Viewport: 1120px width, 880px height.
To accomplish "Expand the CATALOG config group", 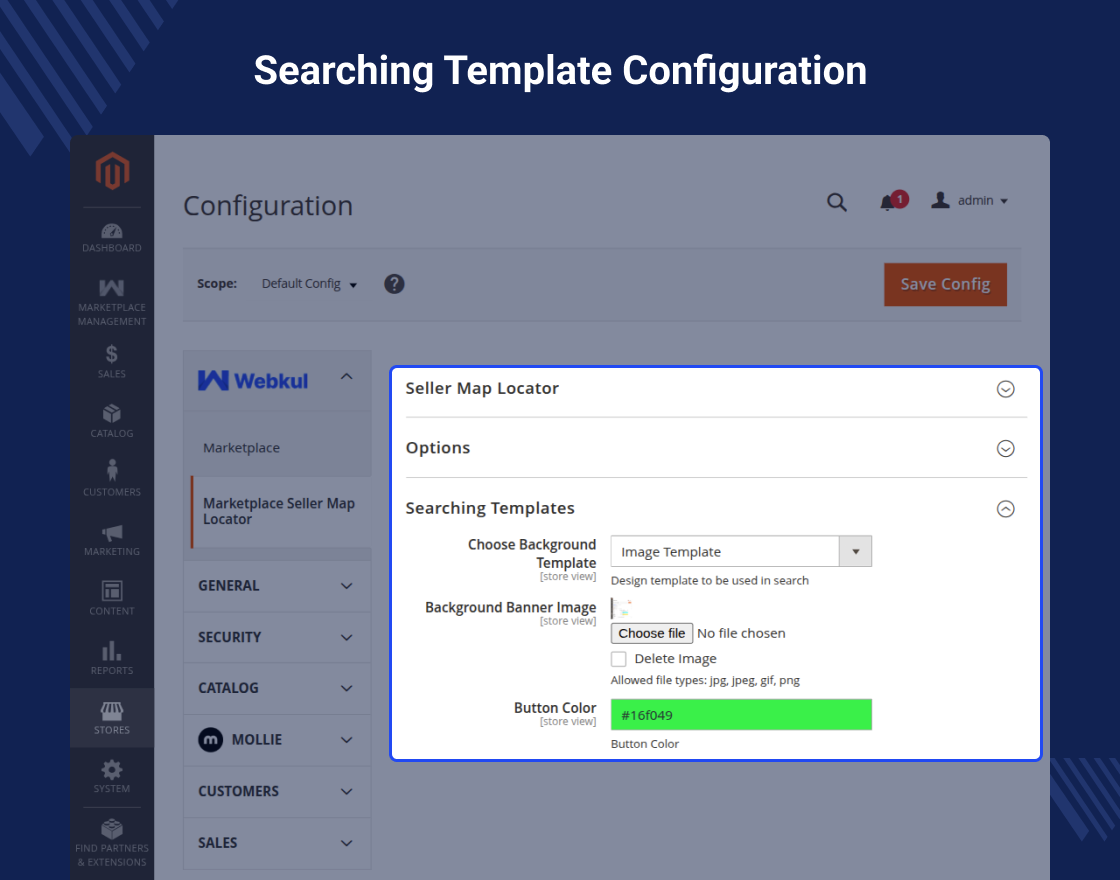I will (277, 689).
